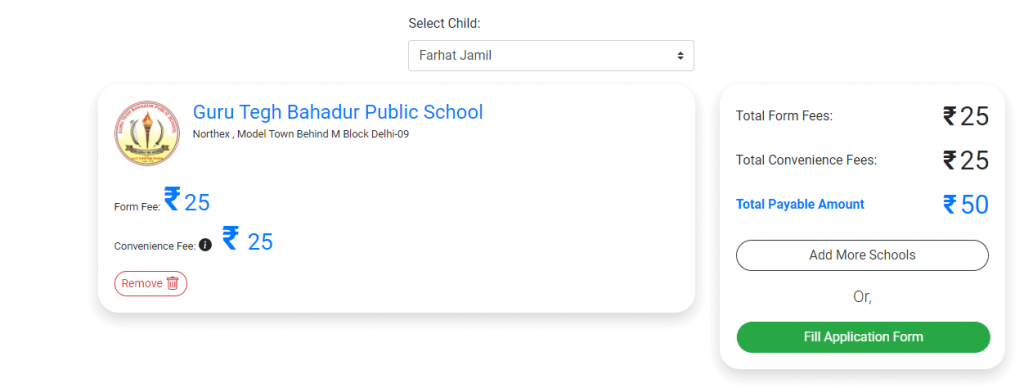The height and width of the screenshot is (388, 1024).
Task: Remove the school from the list
Action: point(151,283)
